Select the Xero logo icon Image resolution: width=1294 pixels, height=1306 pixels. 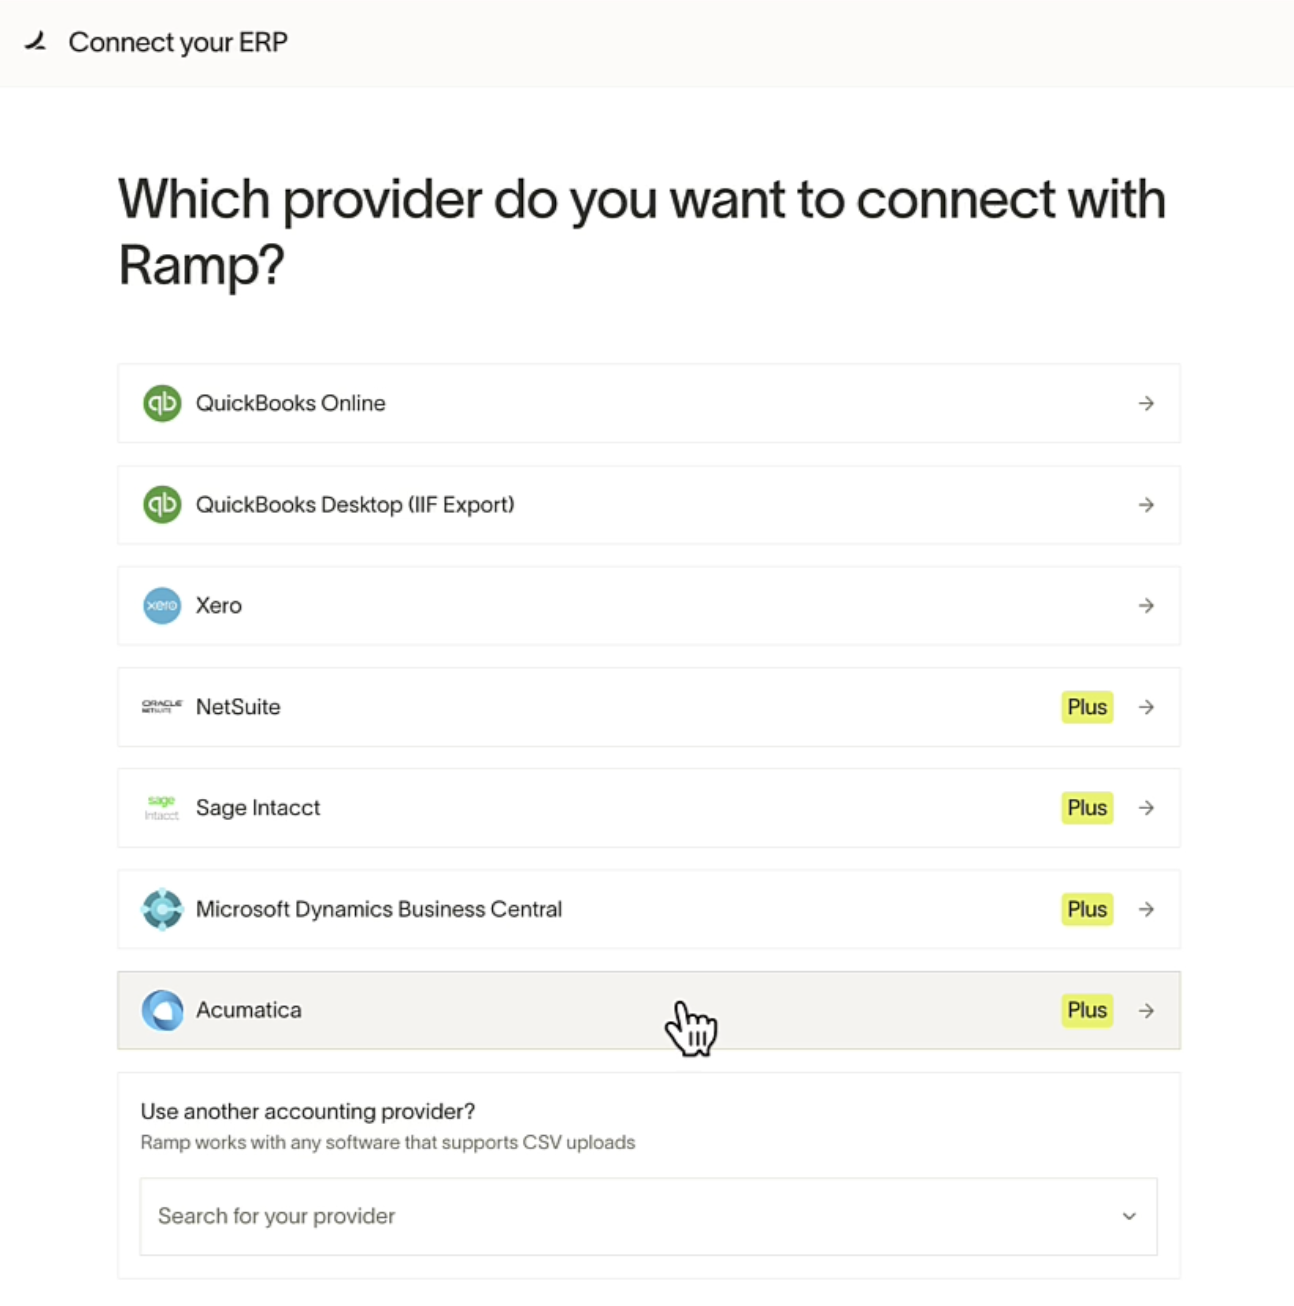point(162,605)
